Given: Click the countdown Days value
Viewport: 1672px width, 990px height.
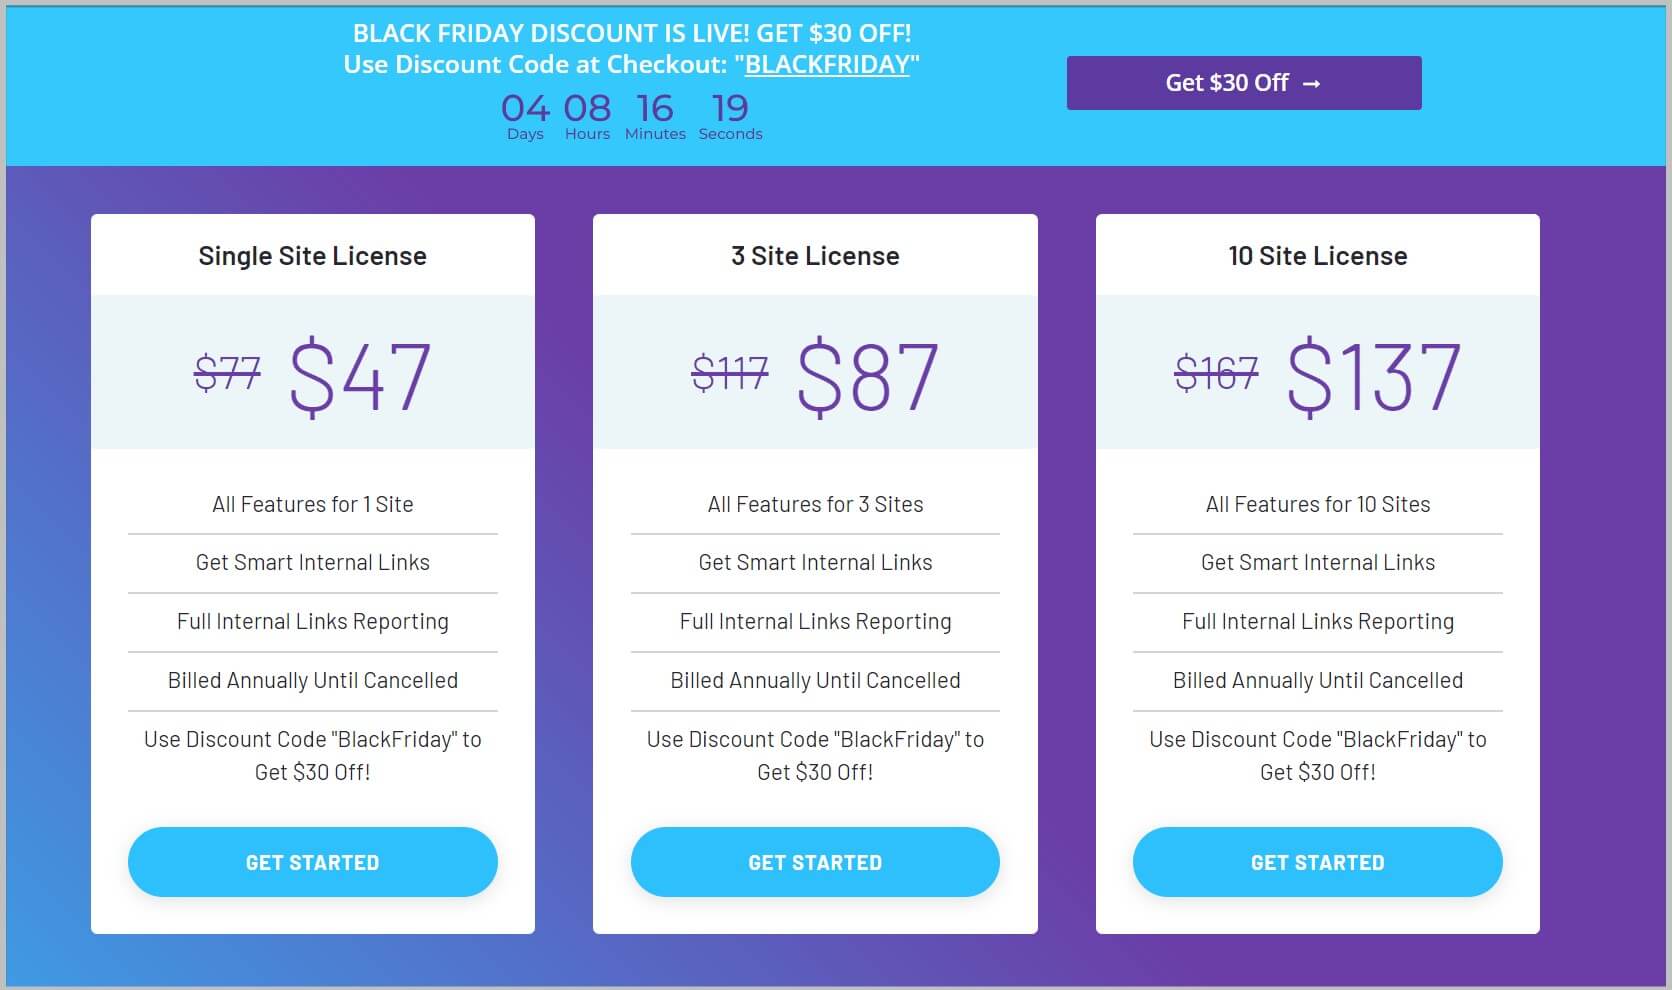Looking at the screenshot, I should point(525,108).
